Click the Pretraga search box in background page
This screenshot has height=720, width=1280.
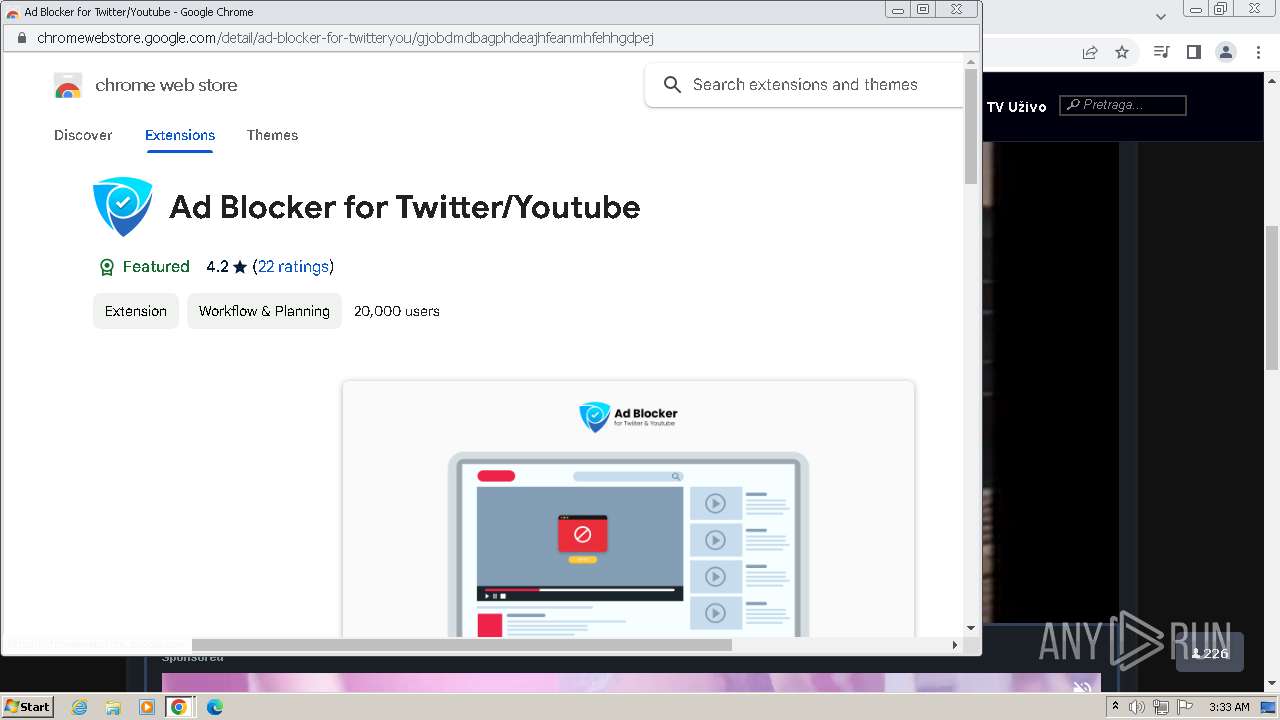click(1123, 105)
